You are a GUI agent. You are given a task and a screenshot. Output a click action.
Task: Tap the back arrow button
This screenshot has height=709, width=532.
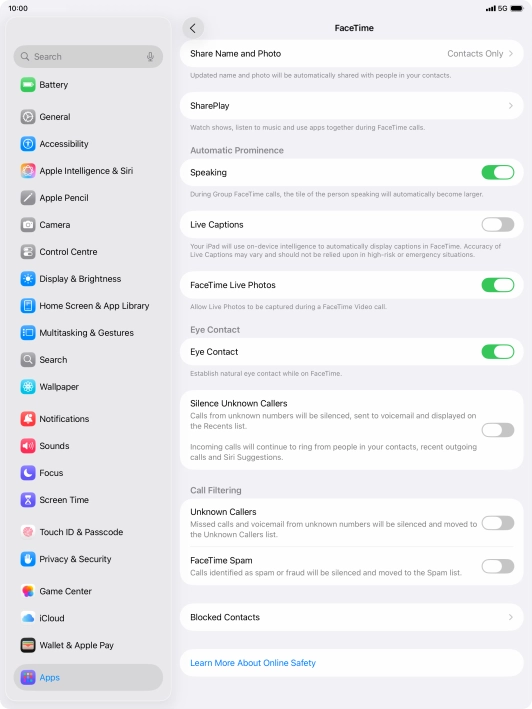[x=193, y=28]
